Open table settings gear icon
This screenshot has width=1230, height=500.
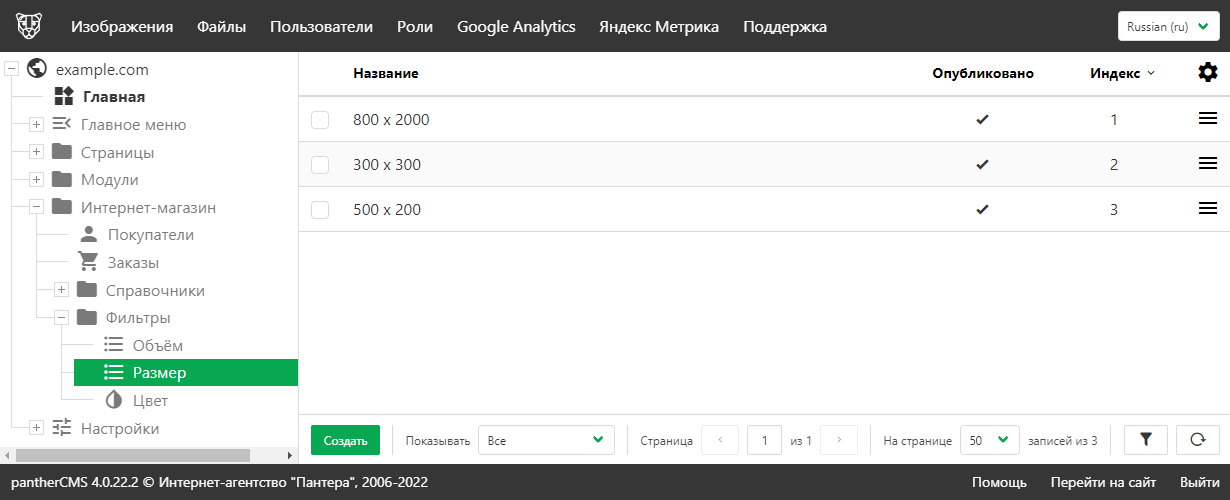pos(1207,73)
